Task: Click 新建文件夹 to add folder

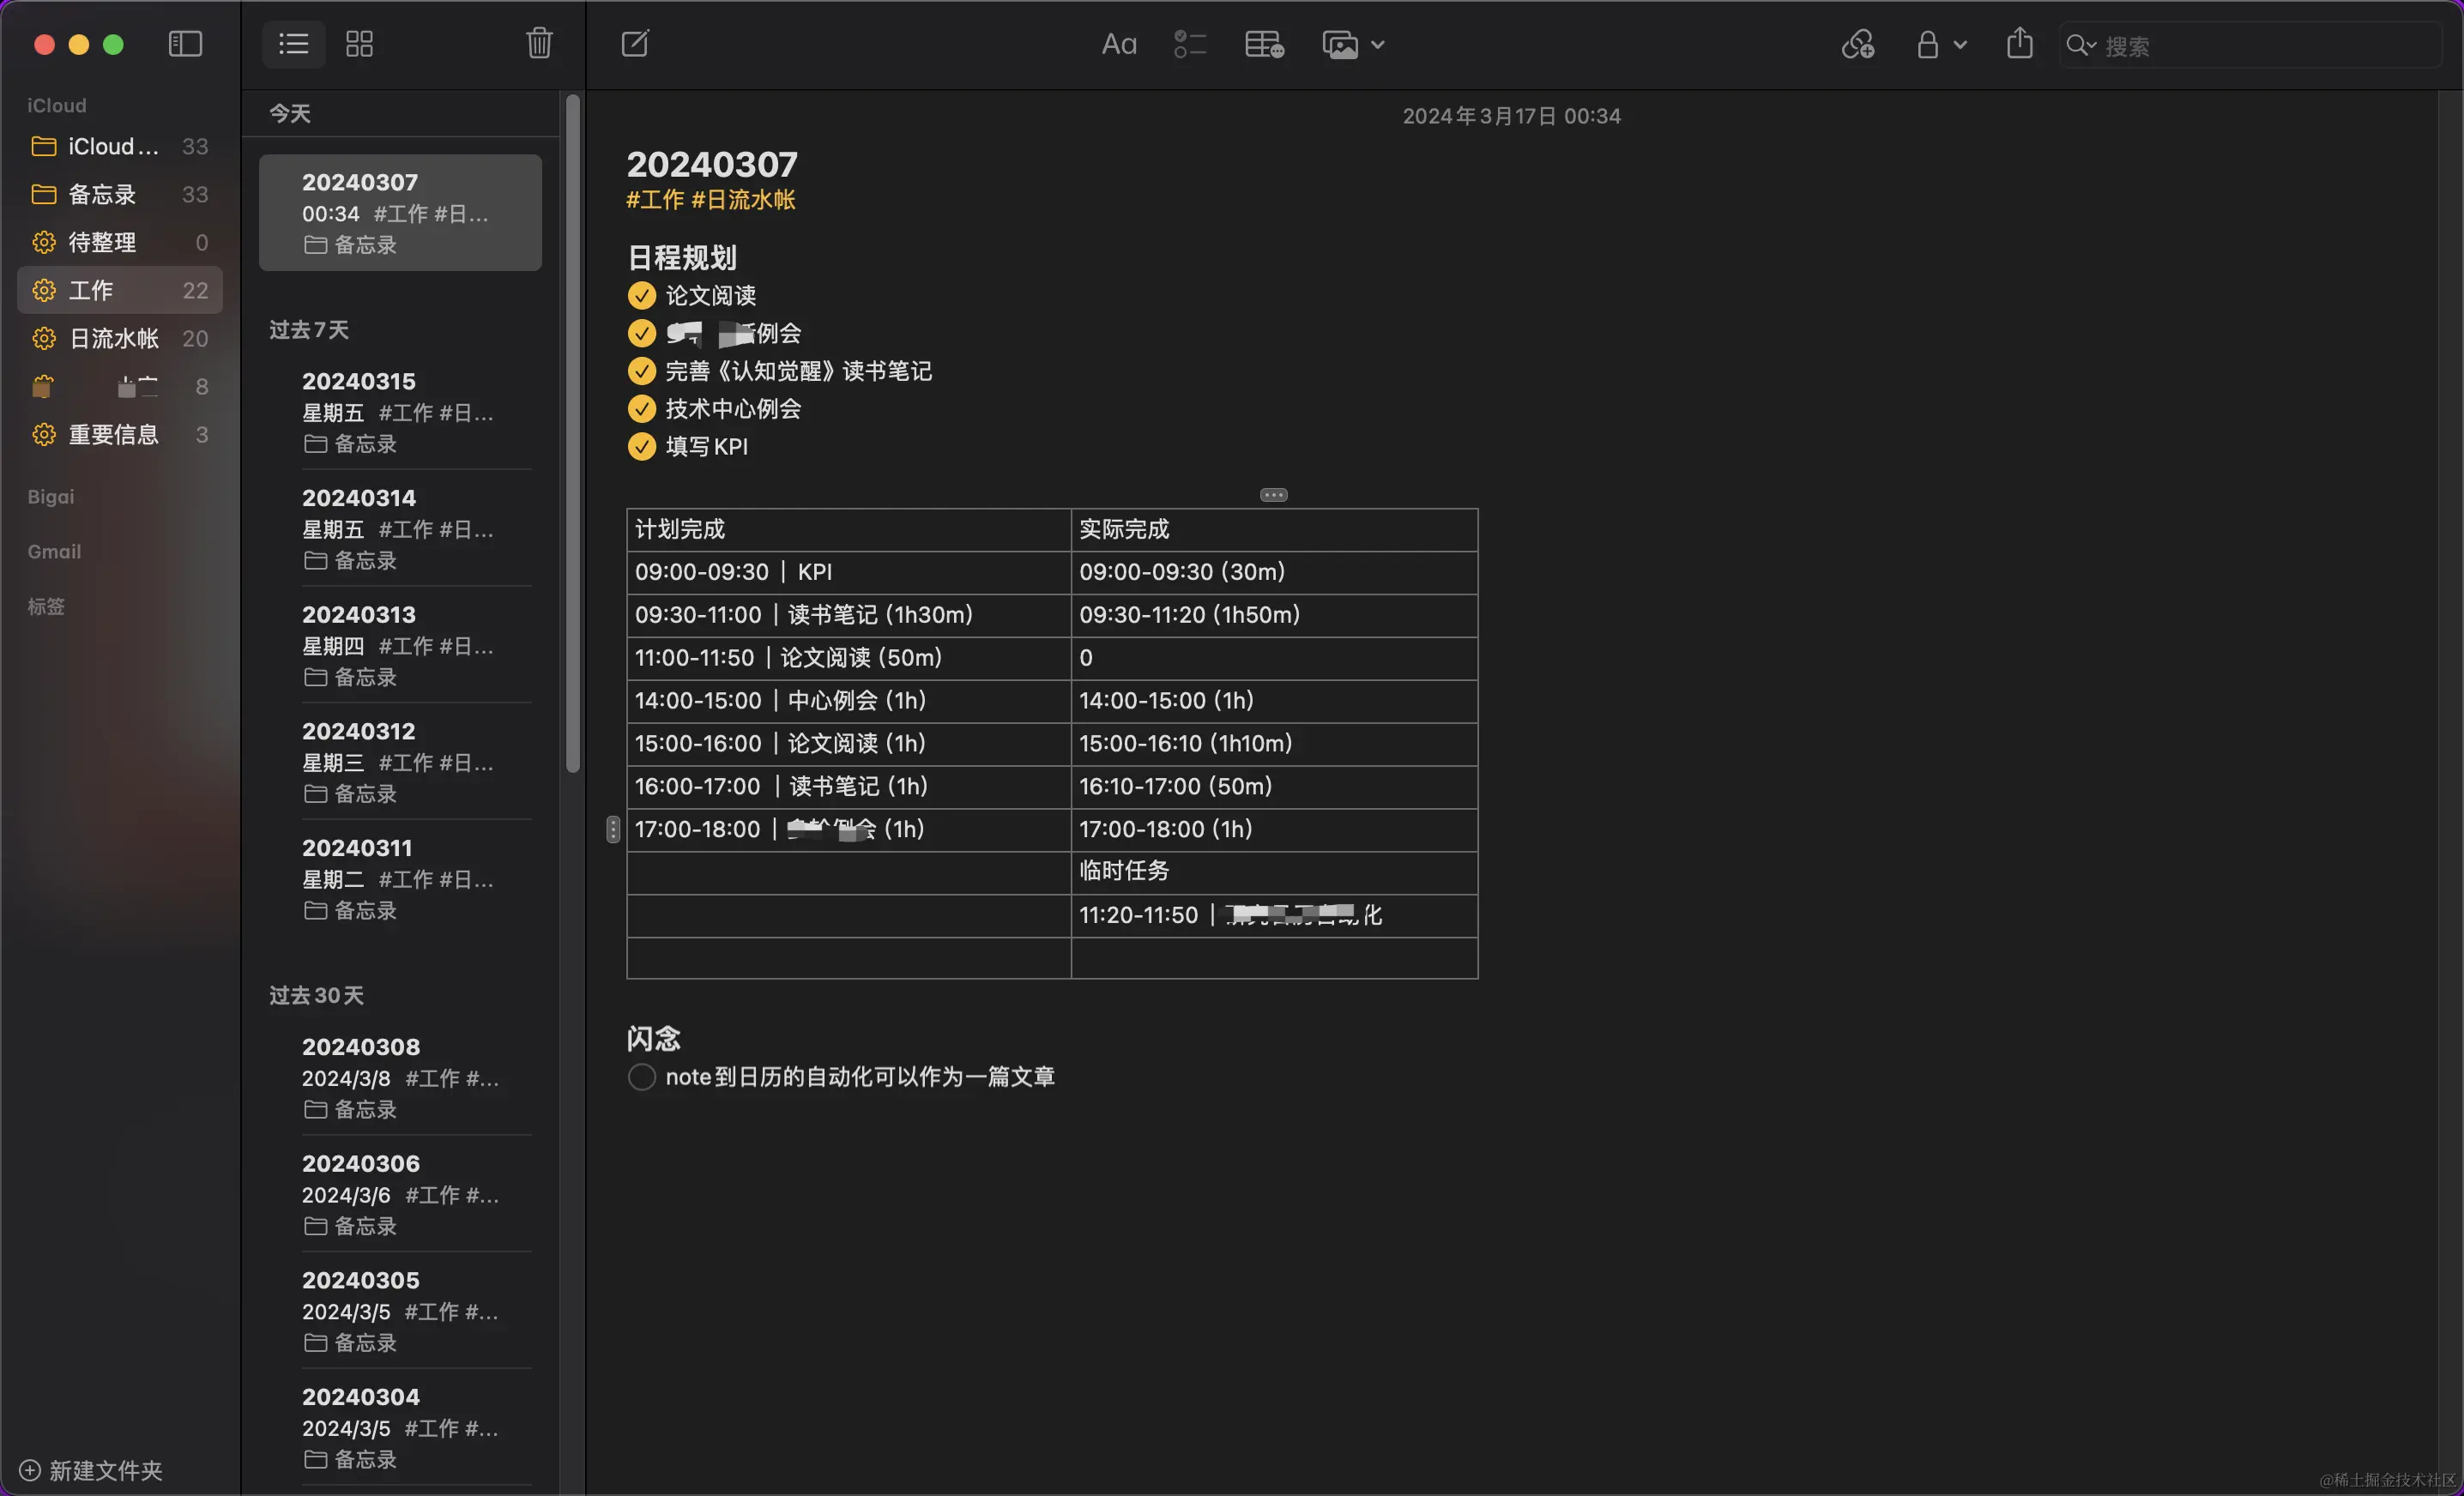Action: pos(92,1470)
